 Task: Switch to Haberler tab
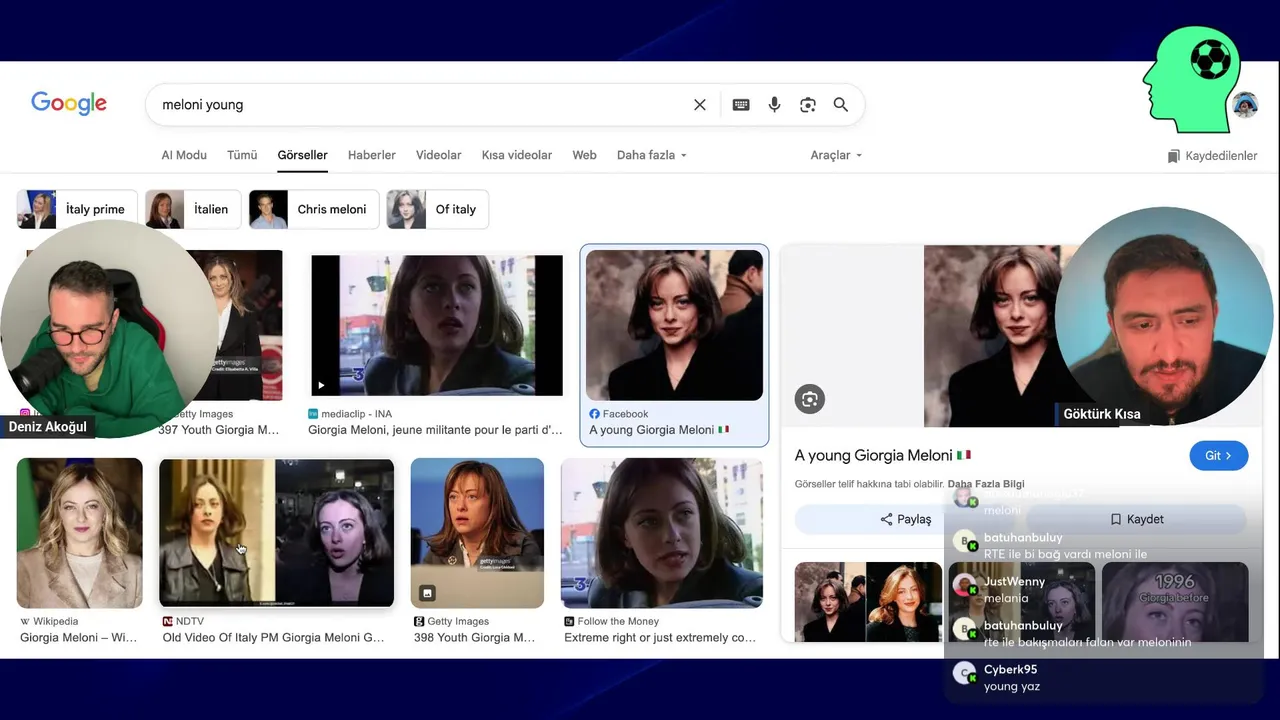click(372, 155)
